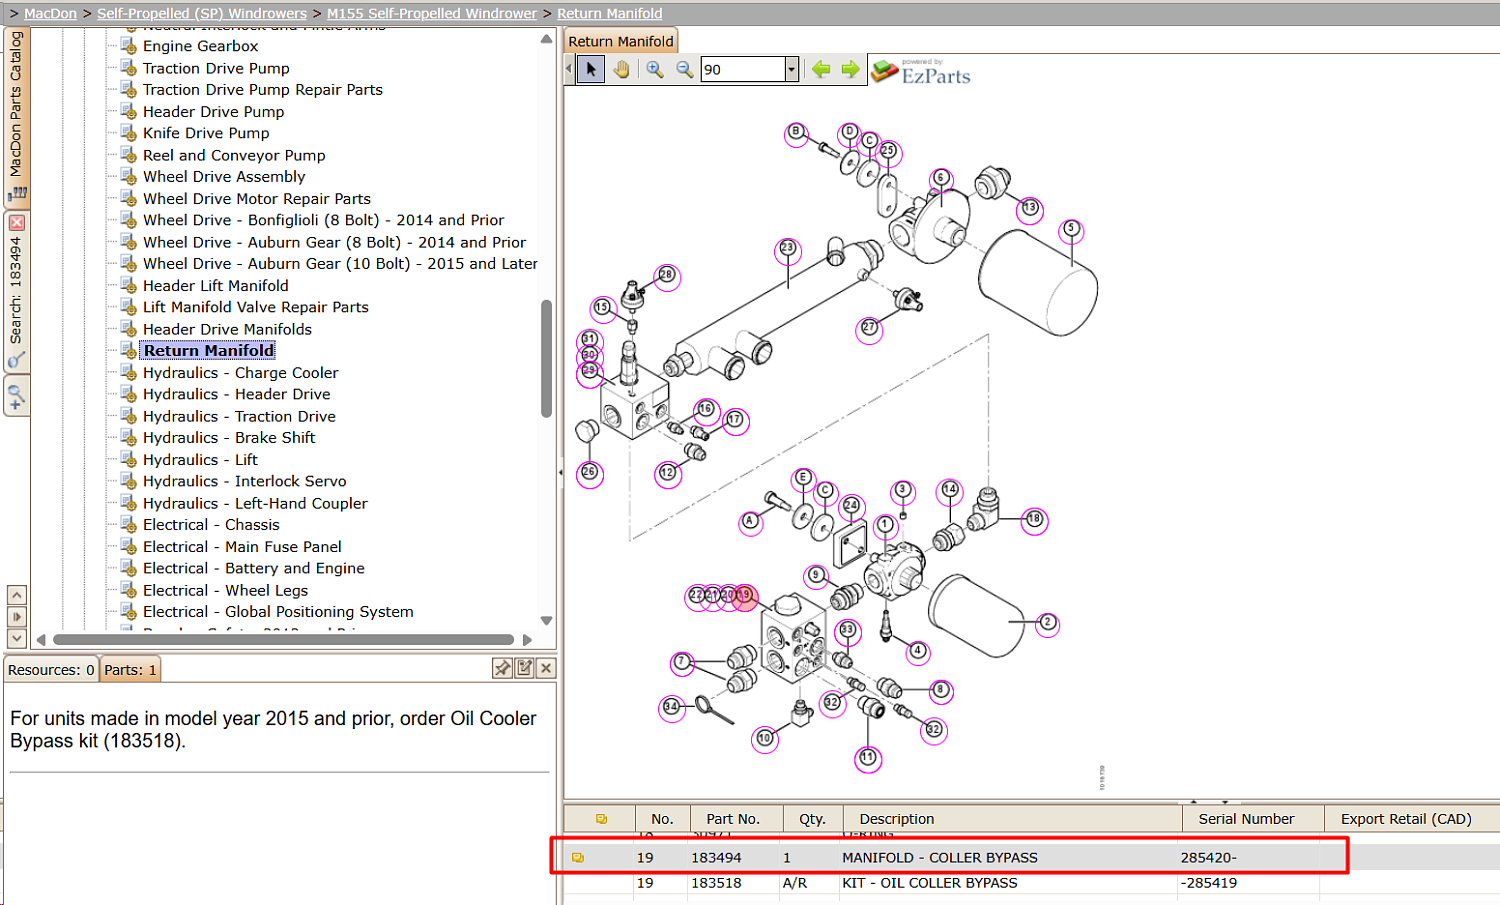1500x905 pixels.
Task: Click the tree vertical scrollbar thumb
Action: pyautogui.click(x=546, y=358)
